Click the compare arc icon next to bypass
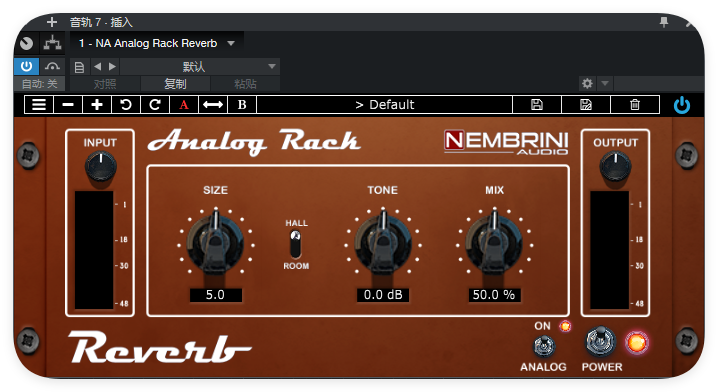This screenshot has width=718, height=392. (x=52, y=66)
